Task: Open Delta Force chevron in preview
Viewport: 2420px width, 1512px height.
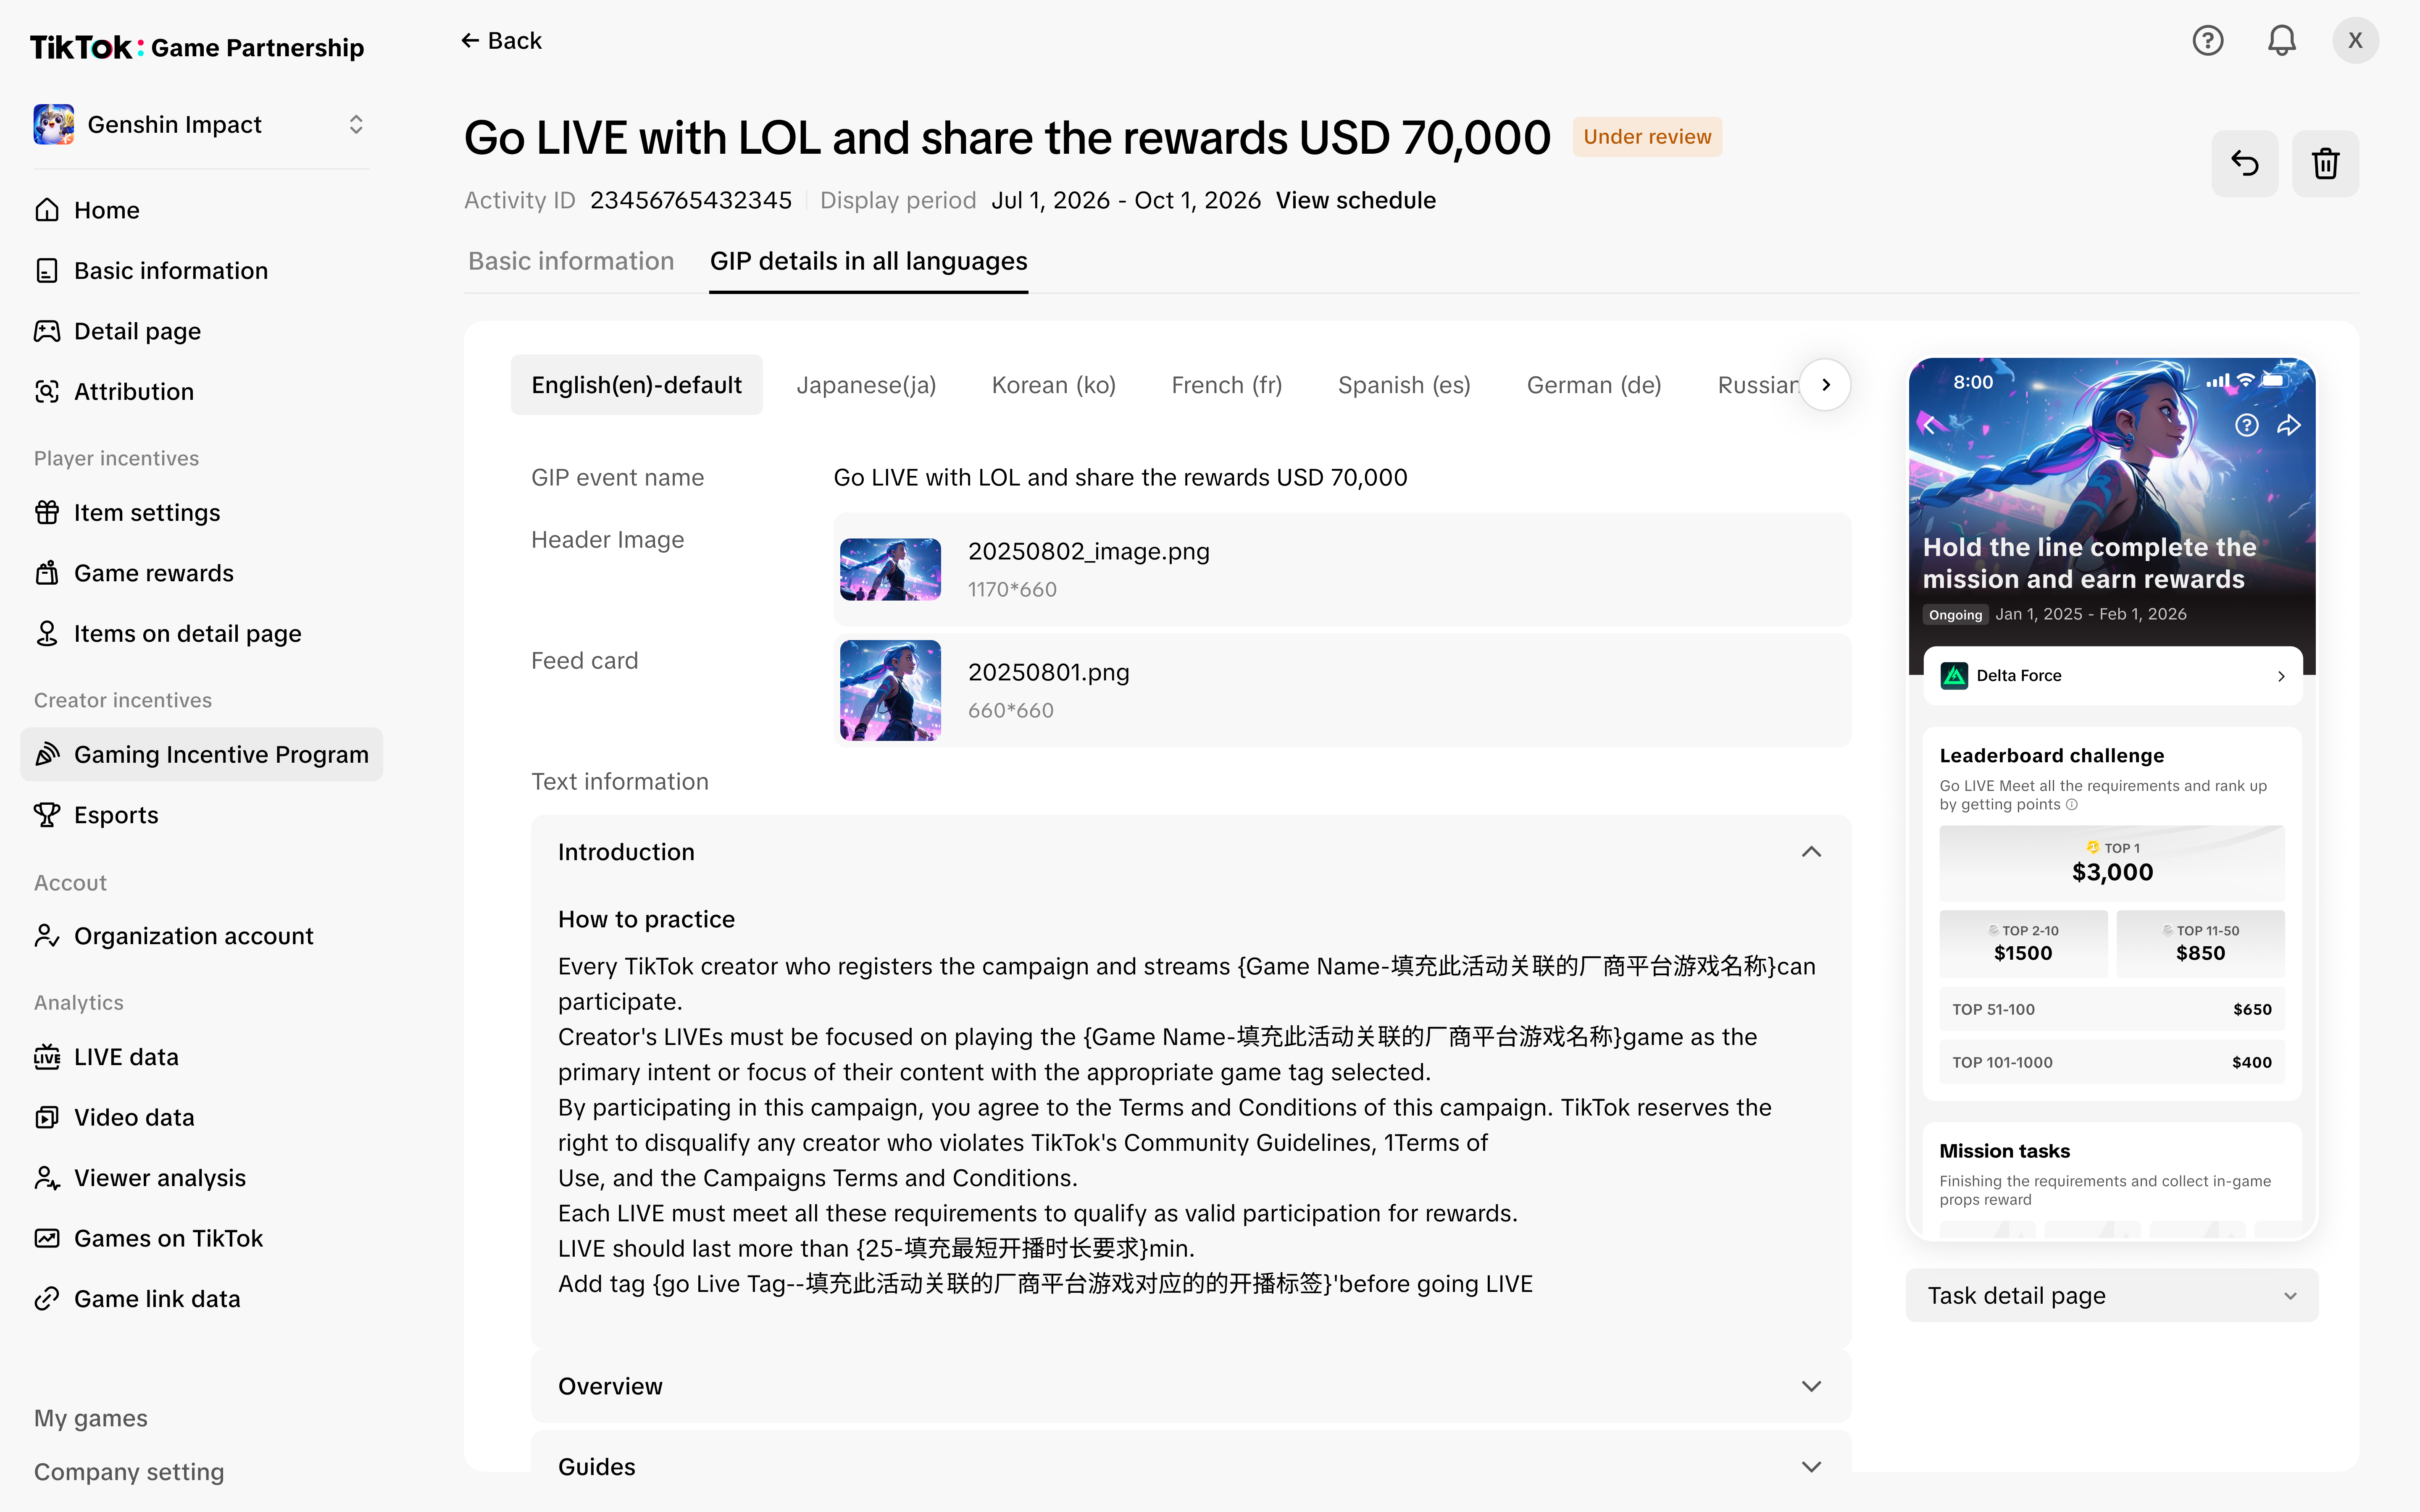Action: pyautogui.click(x=2281, y=676)
